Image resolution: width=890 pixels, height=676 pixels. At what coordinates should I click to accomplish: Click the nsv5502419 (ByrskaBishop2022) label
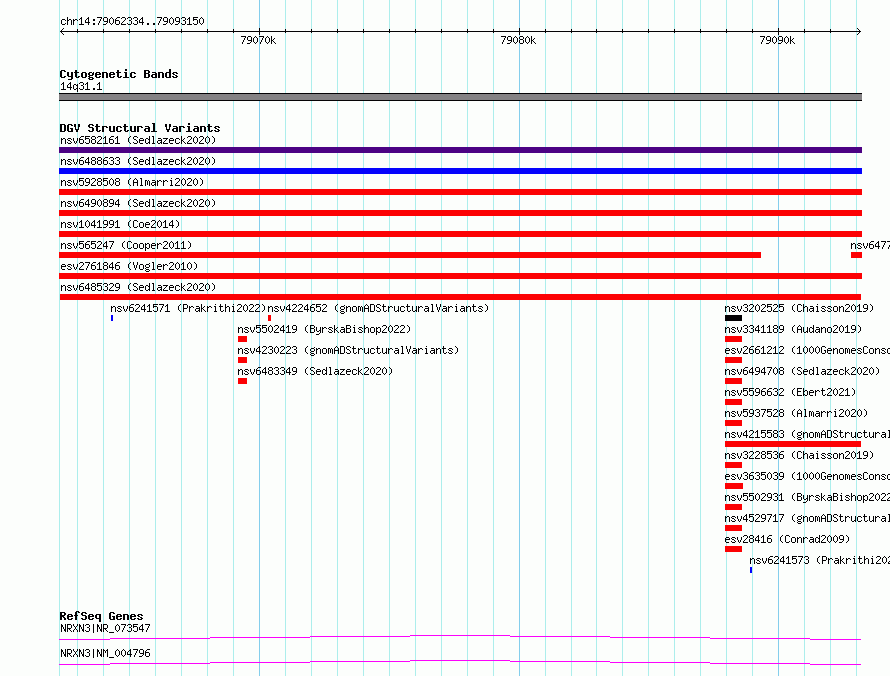click(324, 329)
